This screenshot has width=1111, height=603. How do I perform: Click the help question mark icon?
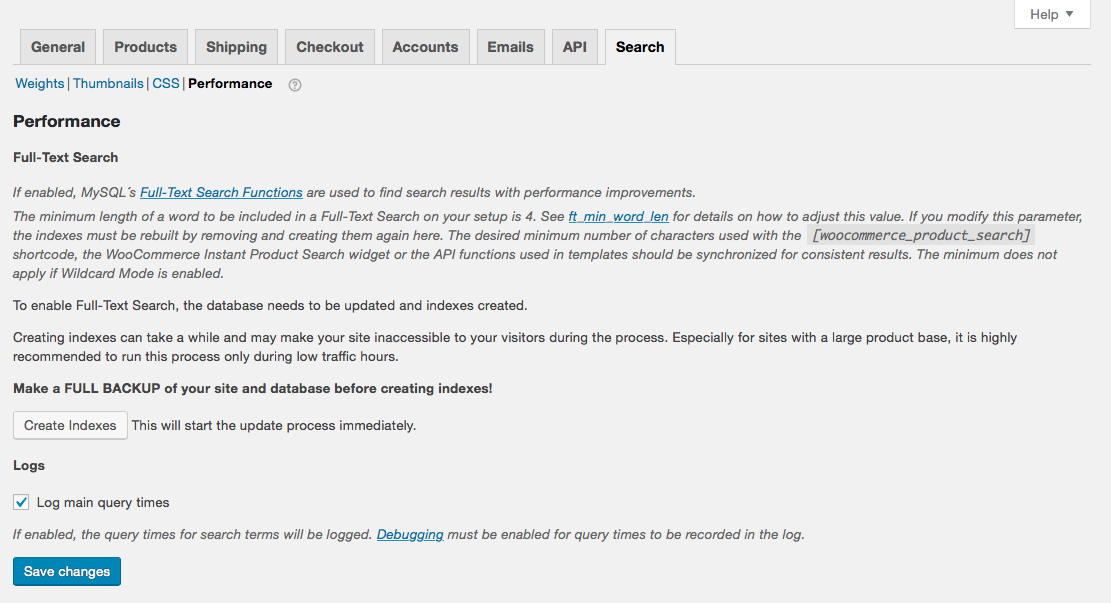[295, 85]
